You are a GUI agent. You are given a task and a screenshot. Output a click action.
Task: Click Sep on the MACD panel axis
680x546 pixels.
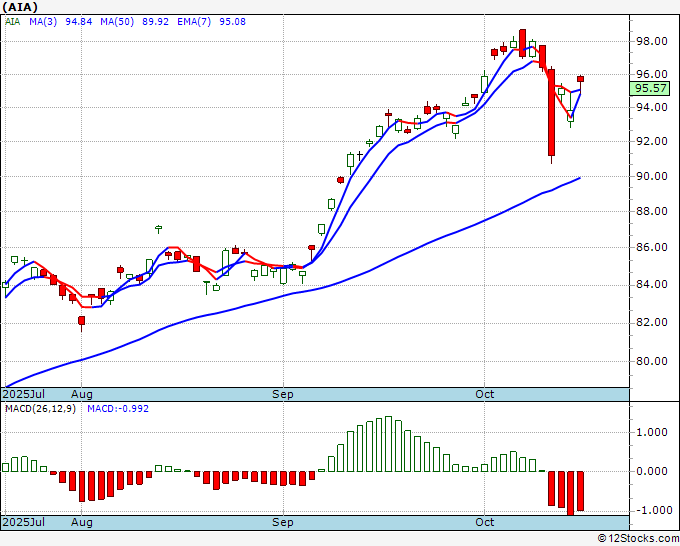pos(283,522)
